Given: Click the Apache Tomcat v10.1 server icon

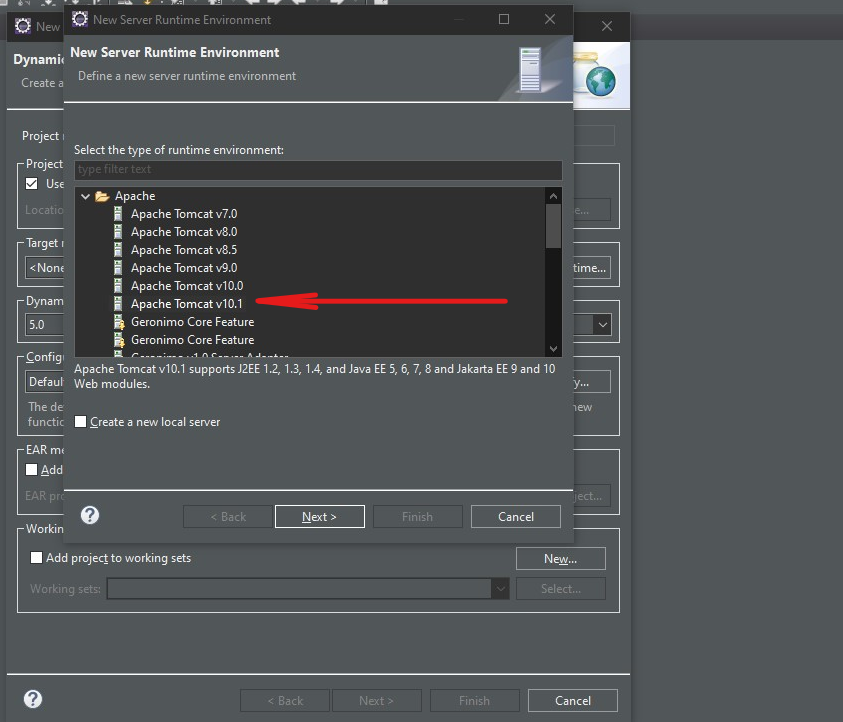Looking at the screenshot, I should tap(119, 304).
